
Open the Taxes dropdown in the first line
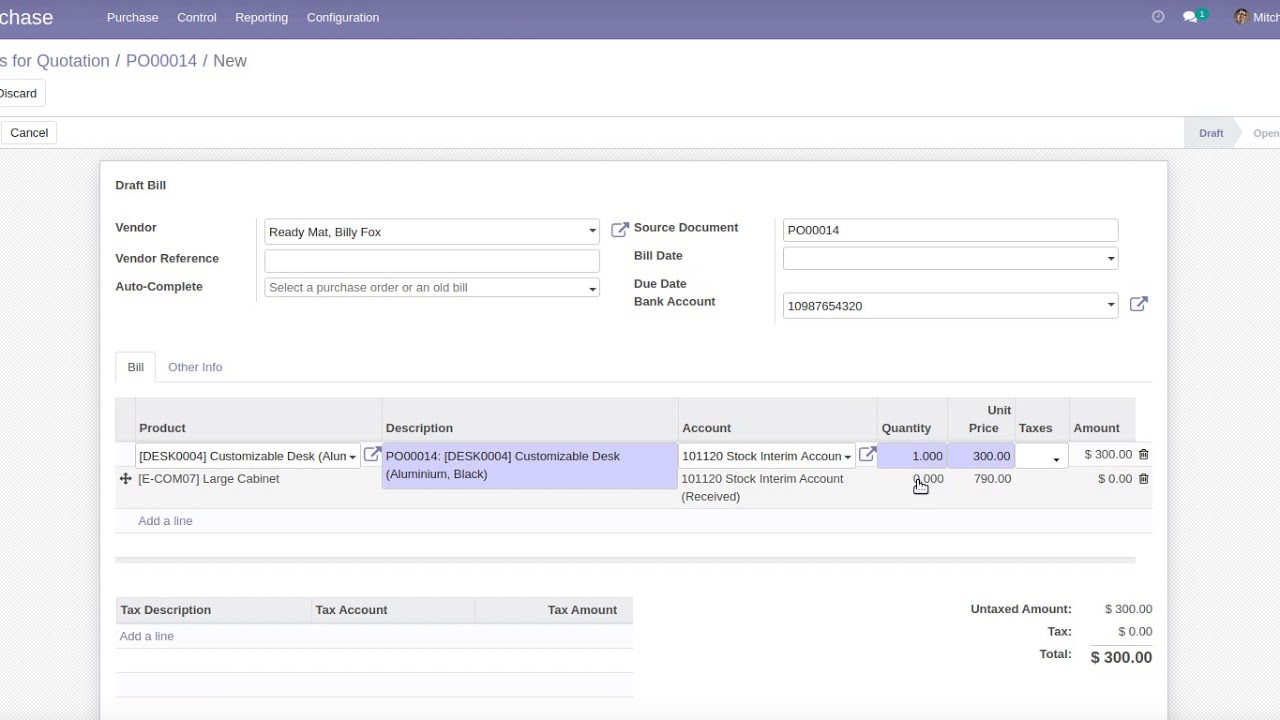point(1056,459)
